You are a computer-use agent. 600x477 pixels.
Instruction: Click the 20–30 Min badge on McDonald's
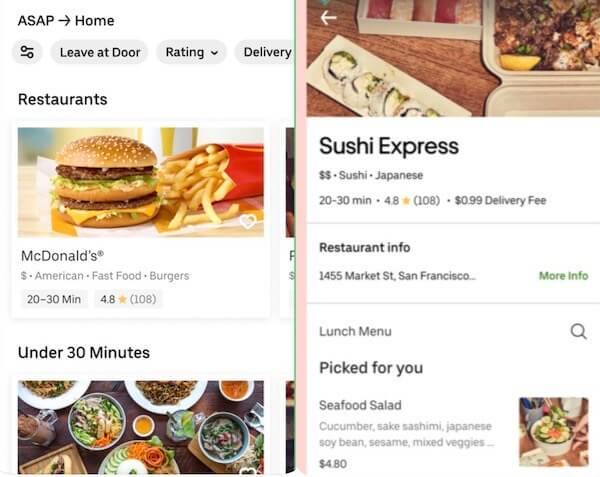coord(54,299)
